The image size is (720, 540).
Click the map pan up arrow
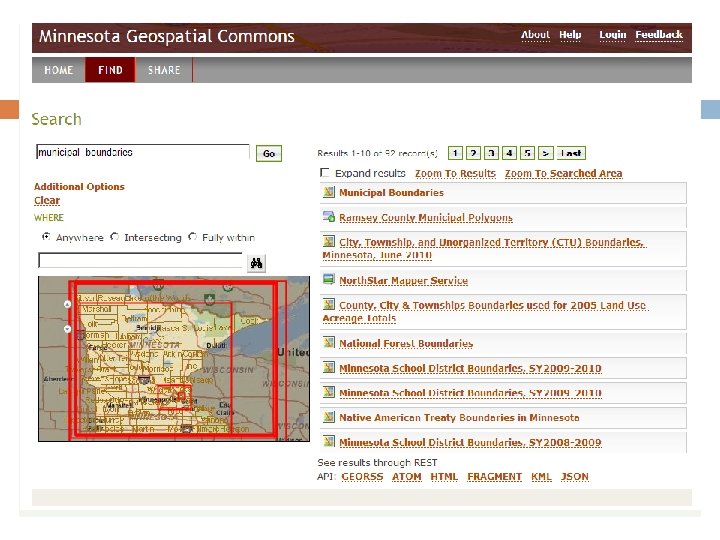[68, 304]
